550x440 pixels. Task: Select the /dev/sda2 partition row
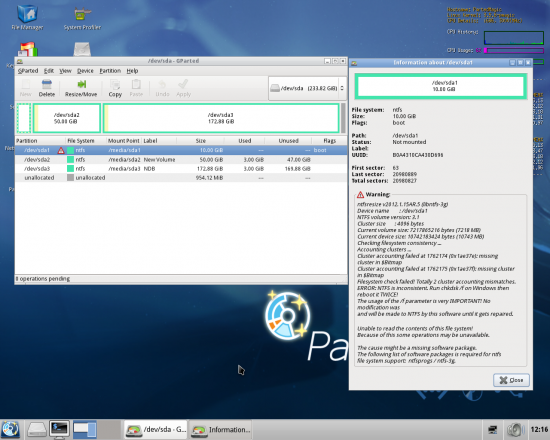(x=181, y=160)
